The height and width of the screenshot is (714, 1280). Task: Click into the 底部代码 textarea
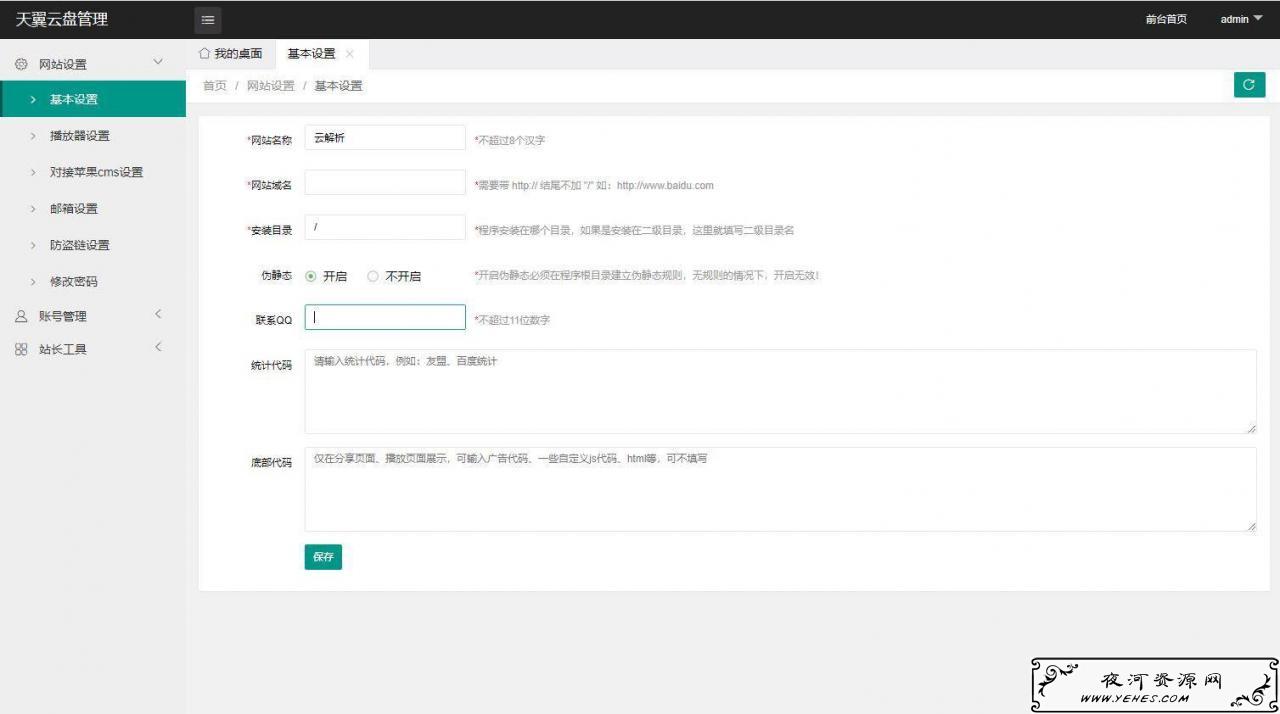click(780, 489)
